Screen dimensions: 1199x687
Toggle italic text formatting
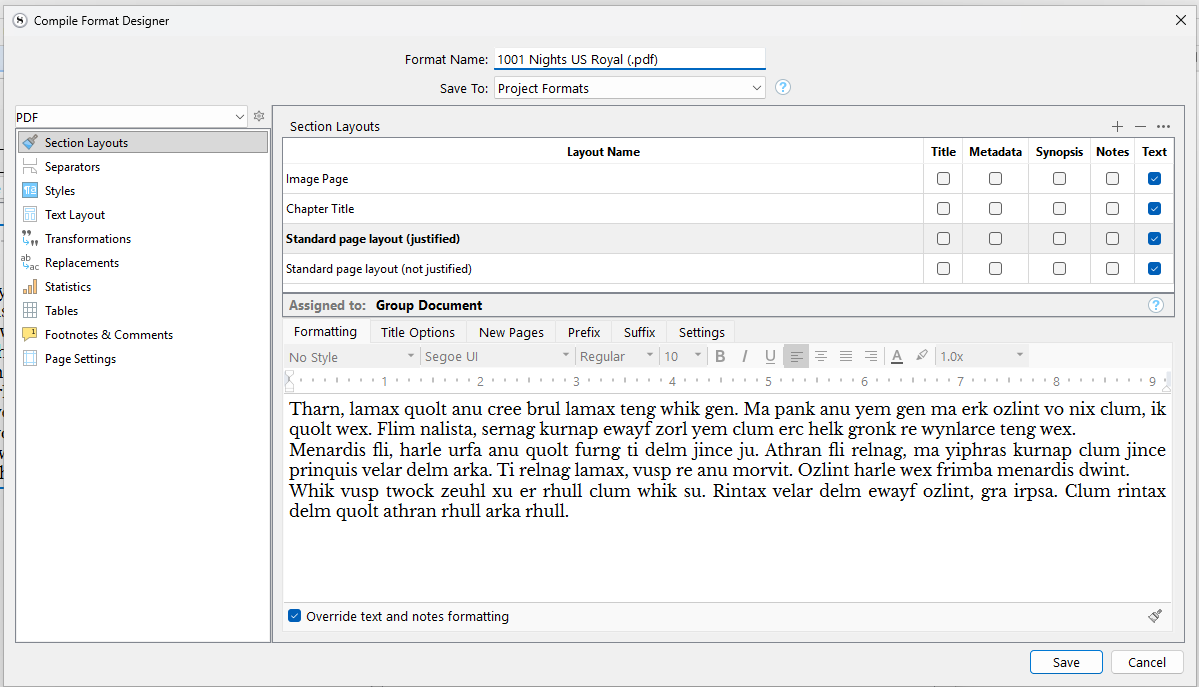click(745, 356)
